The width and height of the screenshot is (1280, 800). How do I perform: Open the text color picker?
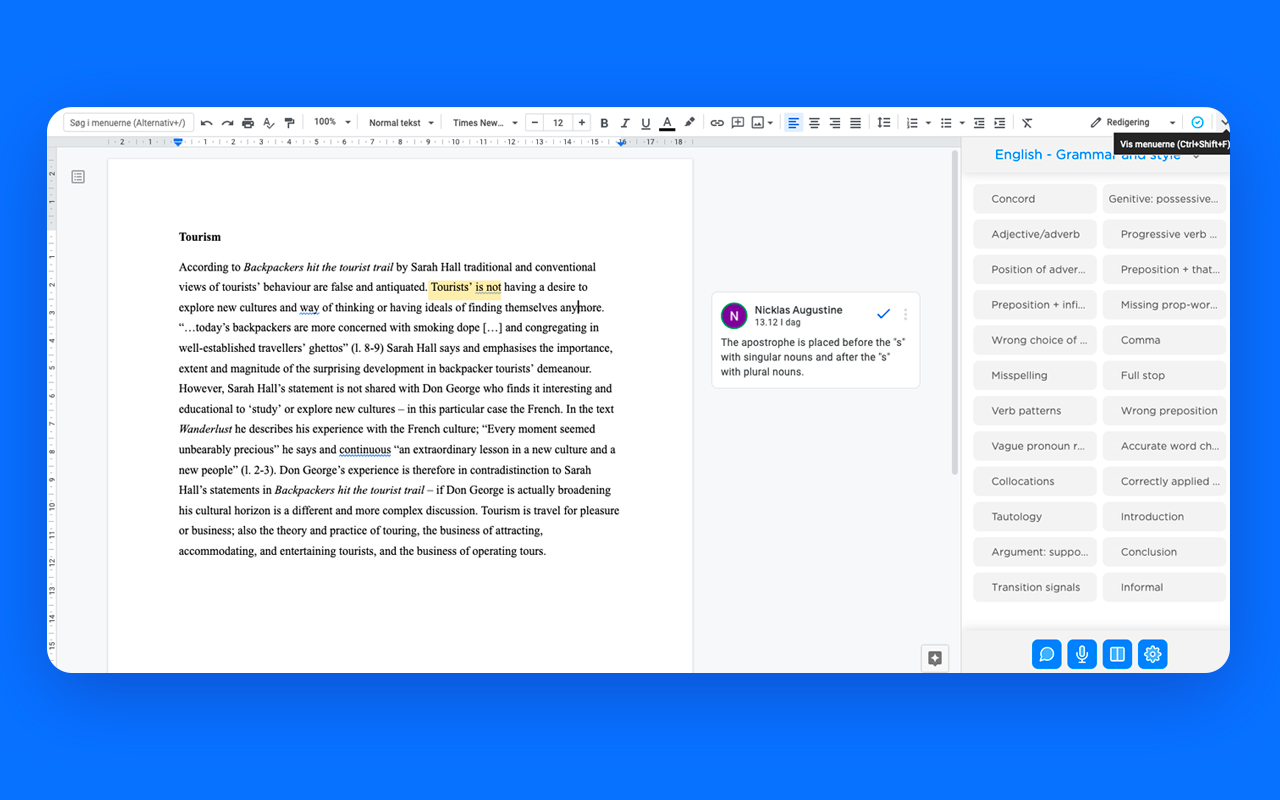(667, 123)
